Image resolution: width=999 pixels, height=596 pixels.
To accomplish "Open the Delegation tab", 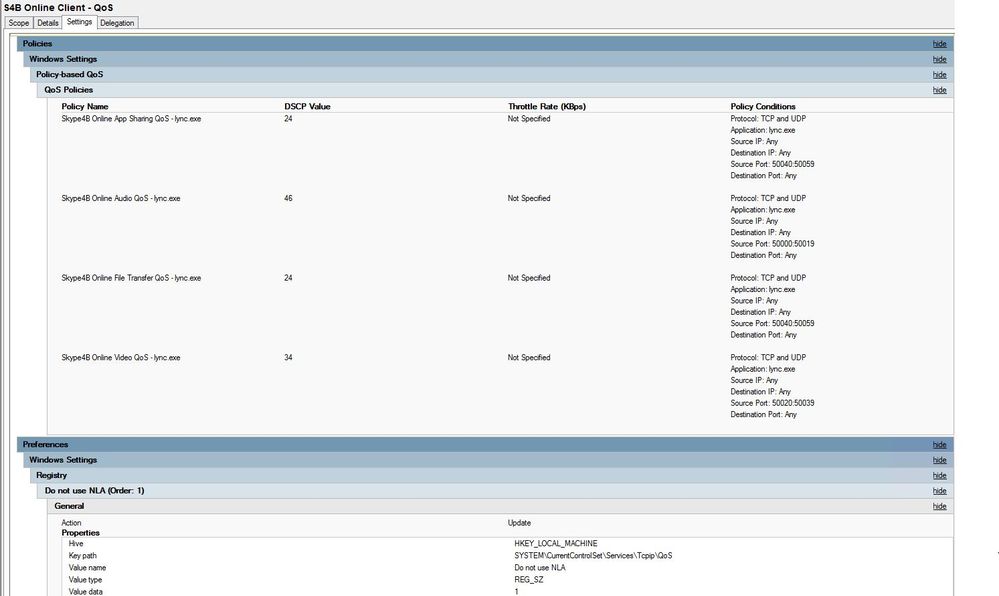I will [117, 23].
